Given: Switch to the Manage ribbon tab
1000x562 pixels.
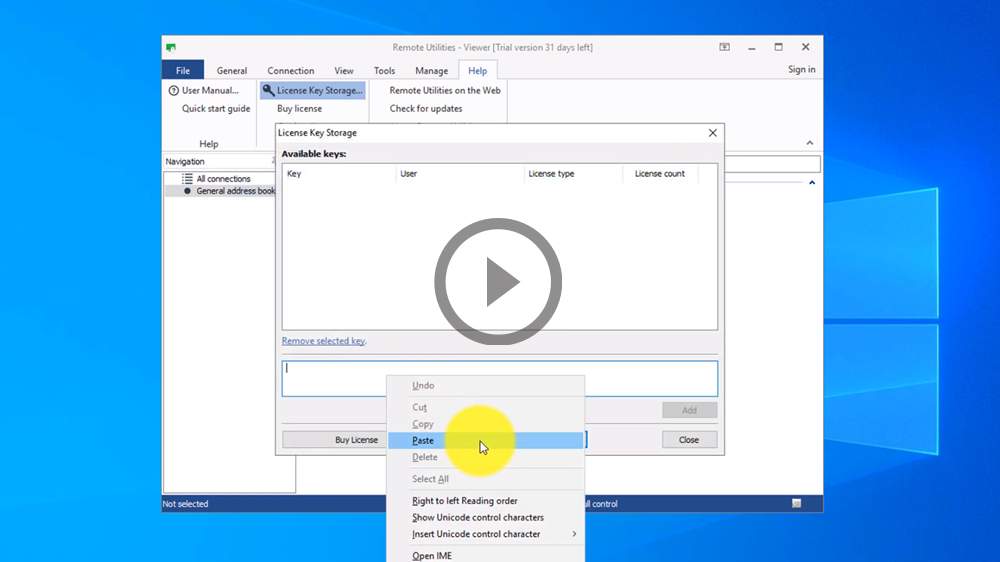Looking at the screenshot, I should [x=432, y=70].
